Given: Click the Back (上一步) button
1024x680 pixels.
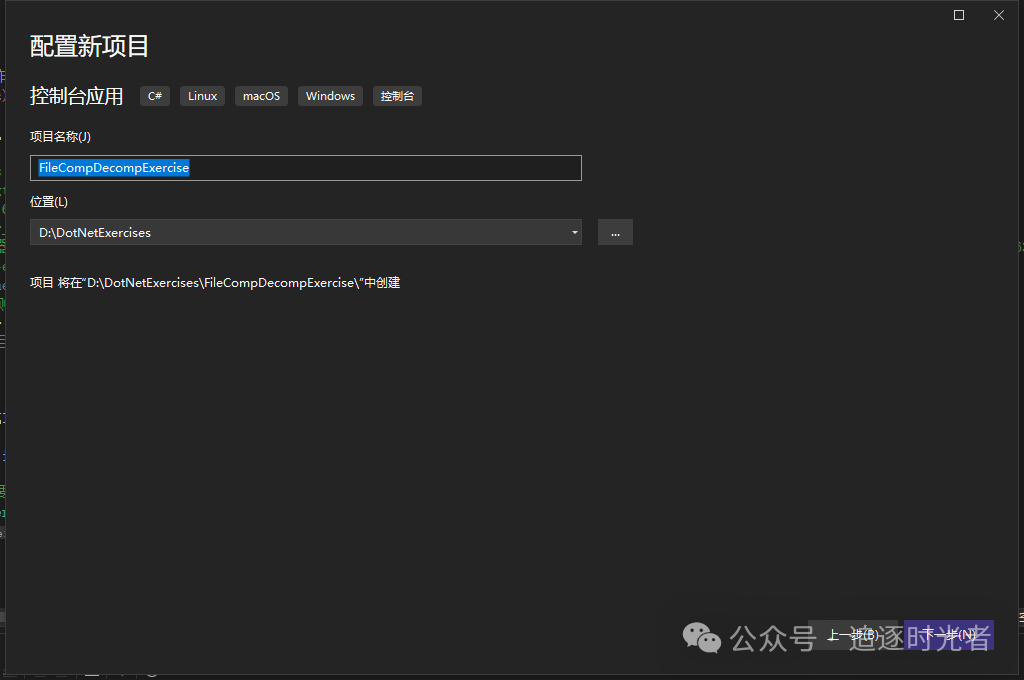Looking at the screenshot, I should 853,635.
